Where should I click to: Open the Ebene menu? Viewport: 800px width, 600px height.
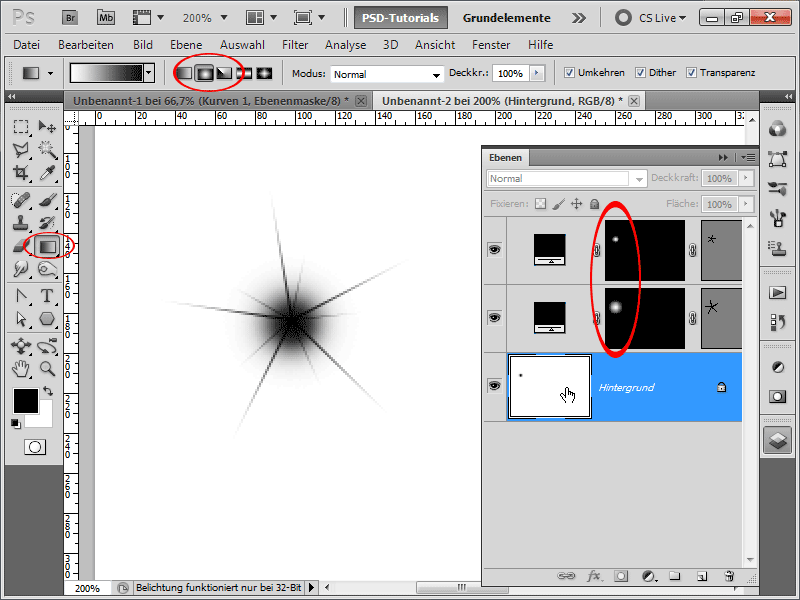point(186,45)
